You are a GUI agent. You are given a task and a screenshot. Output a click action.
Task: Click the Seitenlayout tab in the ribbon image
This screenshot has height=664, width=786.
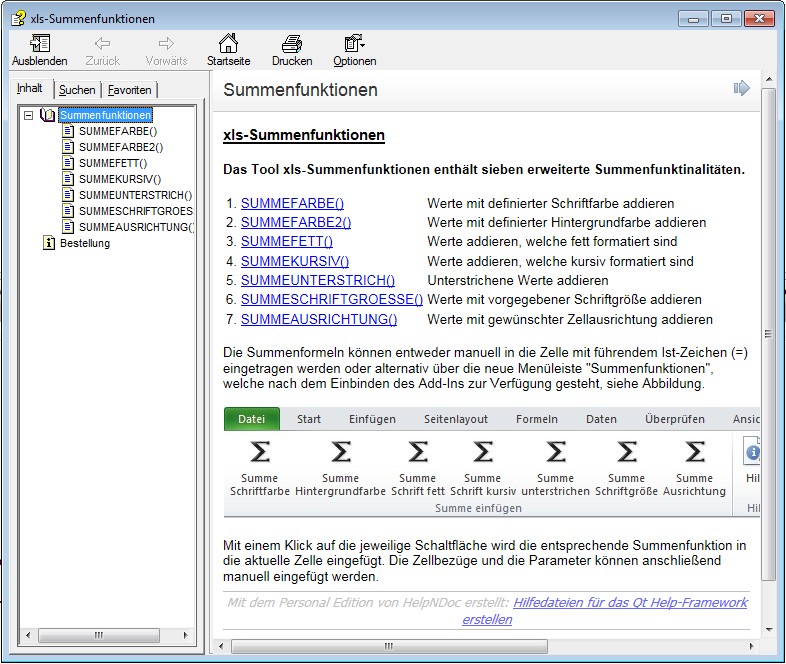(x=456, y=419)
